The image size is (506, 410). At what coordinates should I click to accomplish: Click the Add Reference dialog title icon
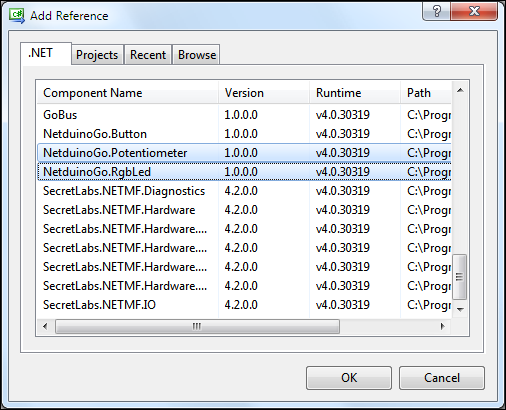17,16
